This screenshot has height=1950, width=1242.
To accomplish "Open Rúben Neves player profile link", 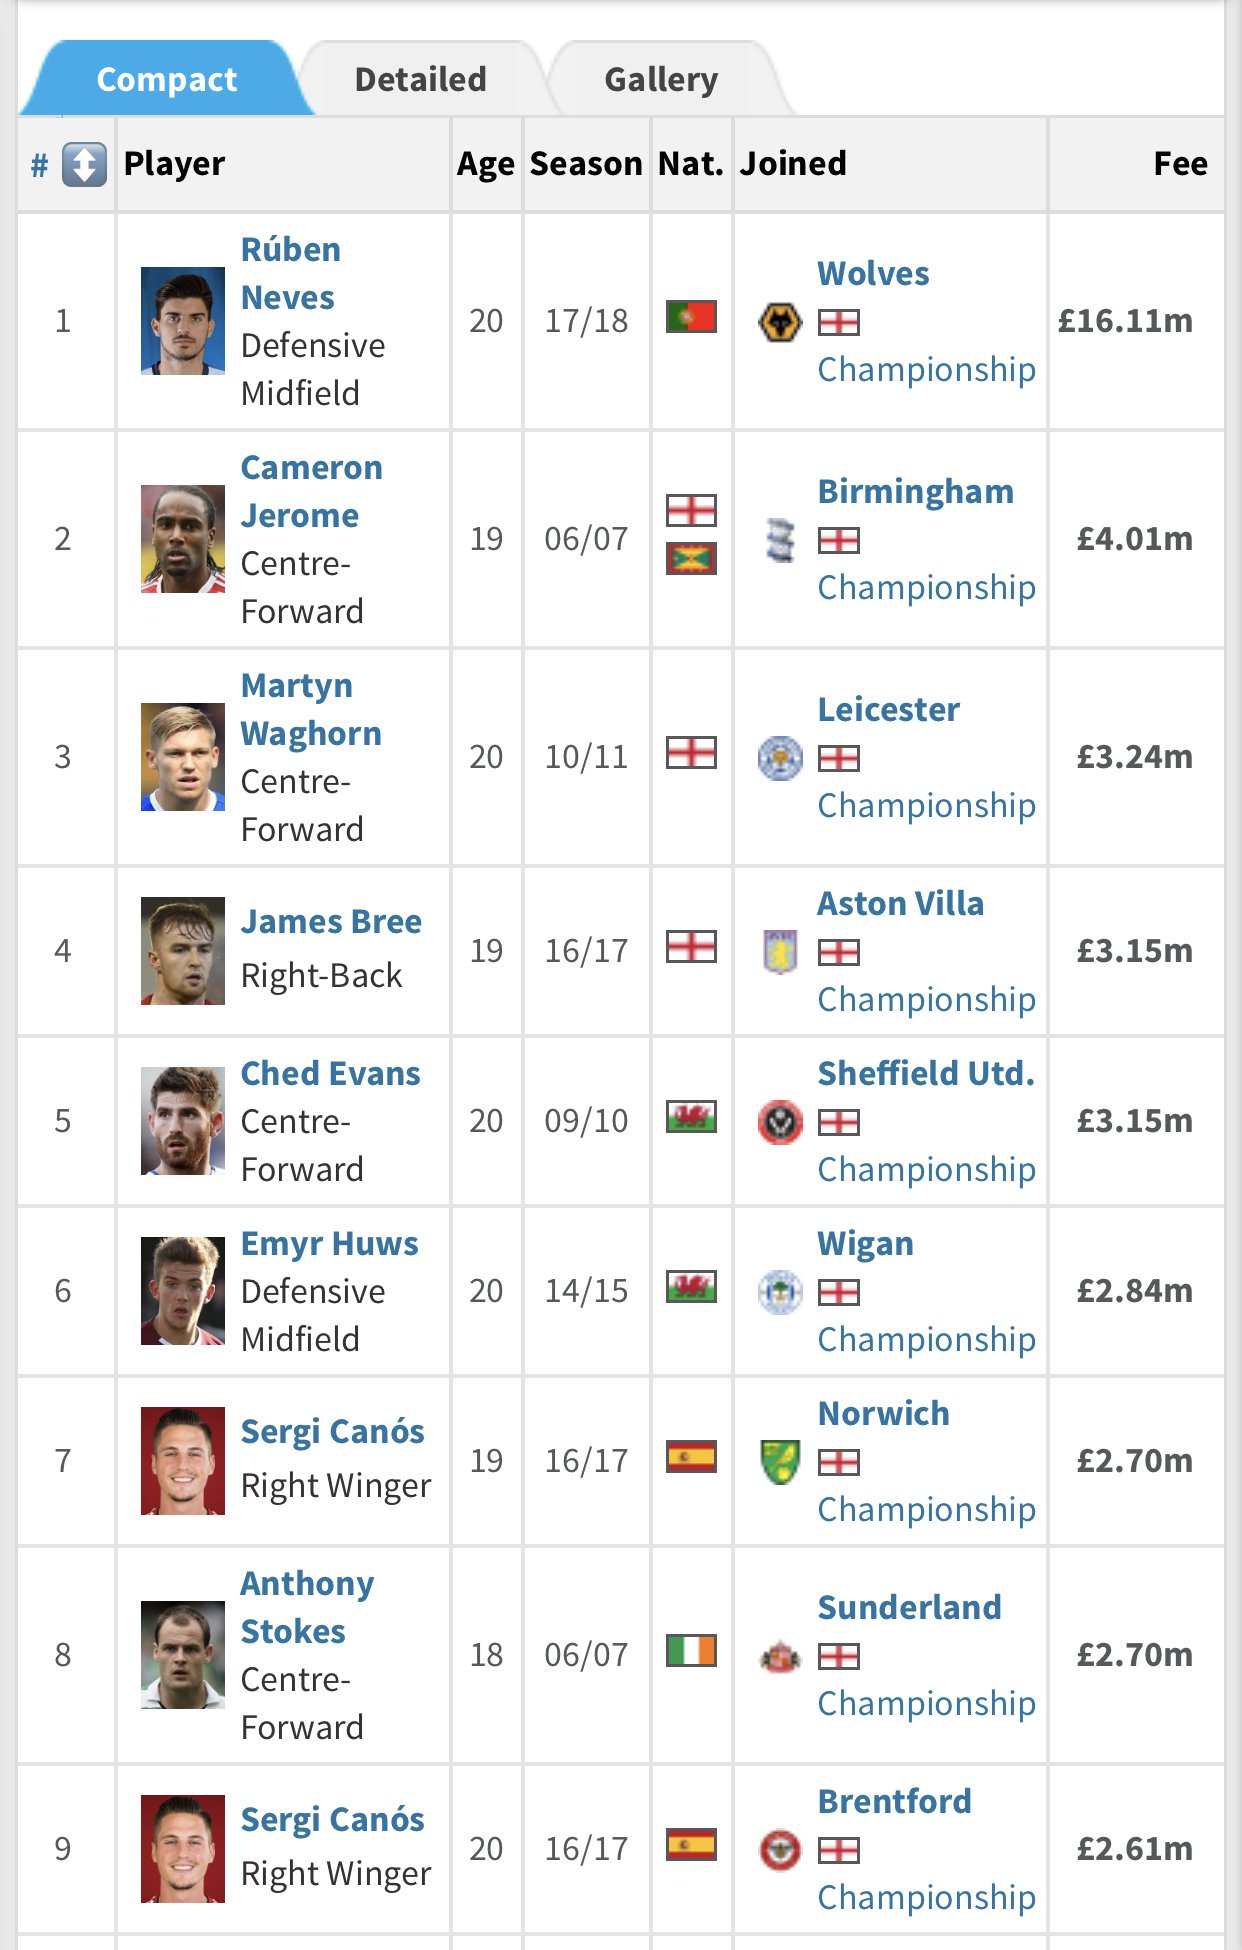I will (x=290, y=273).
